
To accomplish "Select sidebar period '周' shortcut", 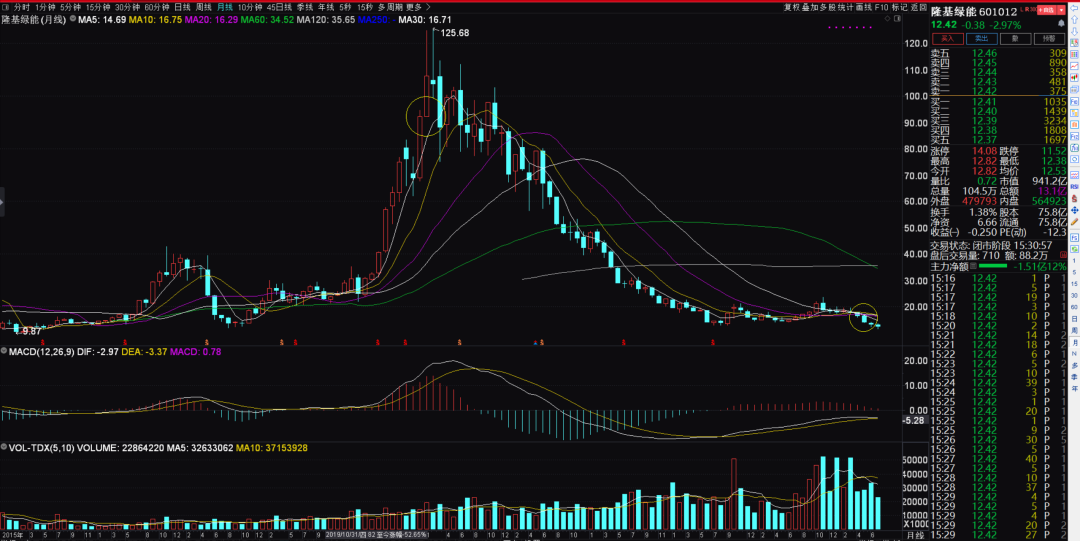I will click(1074, 331).
